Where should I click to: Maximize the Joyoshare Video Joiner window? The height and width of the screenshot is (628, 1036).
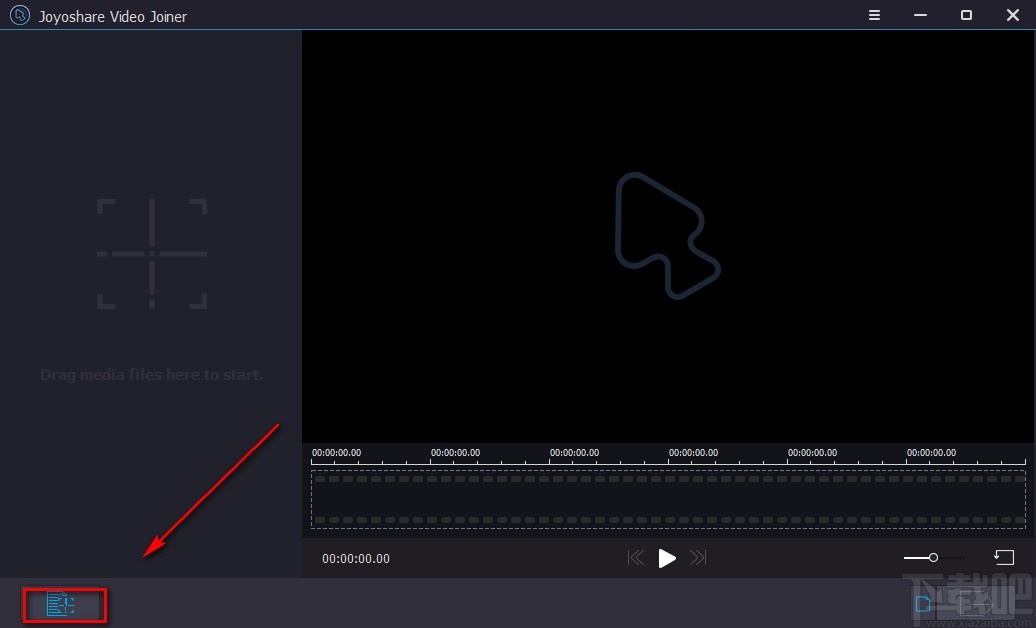tap(966, 15)
